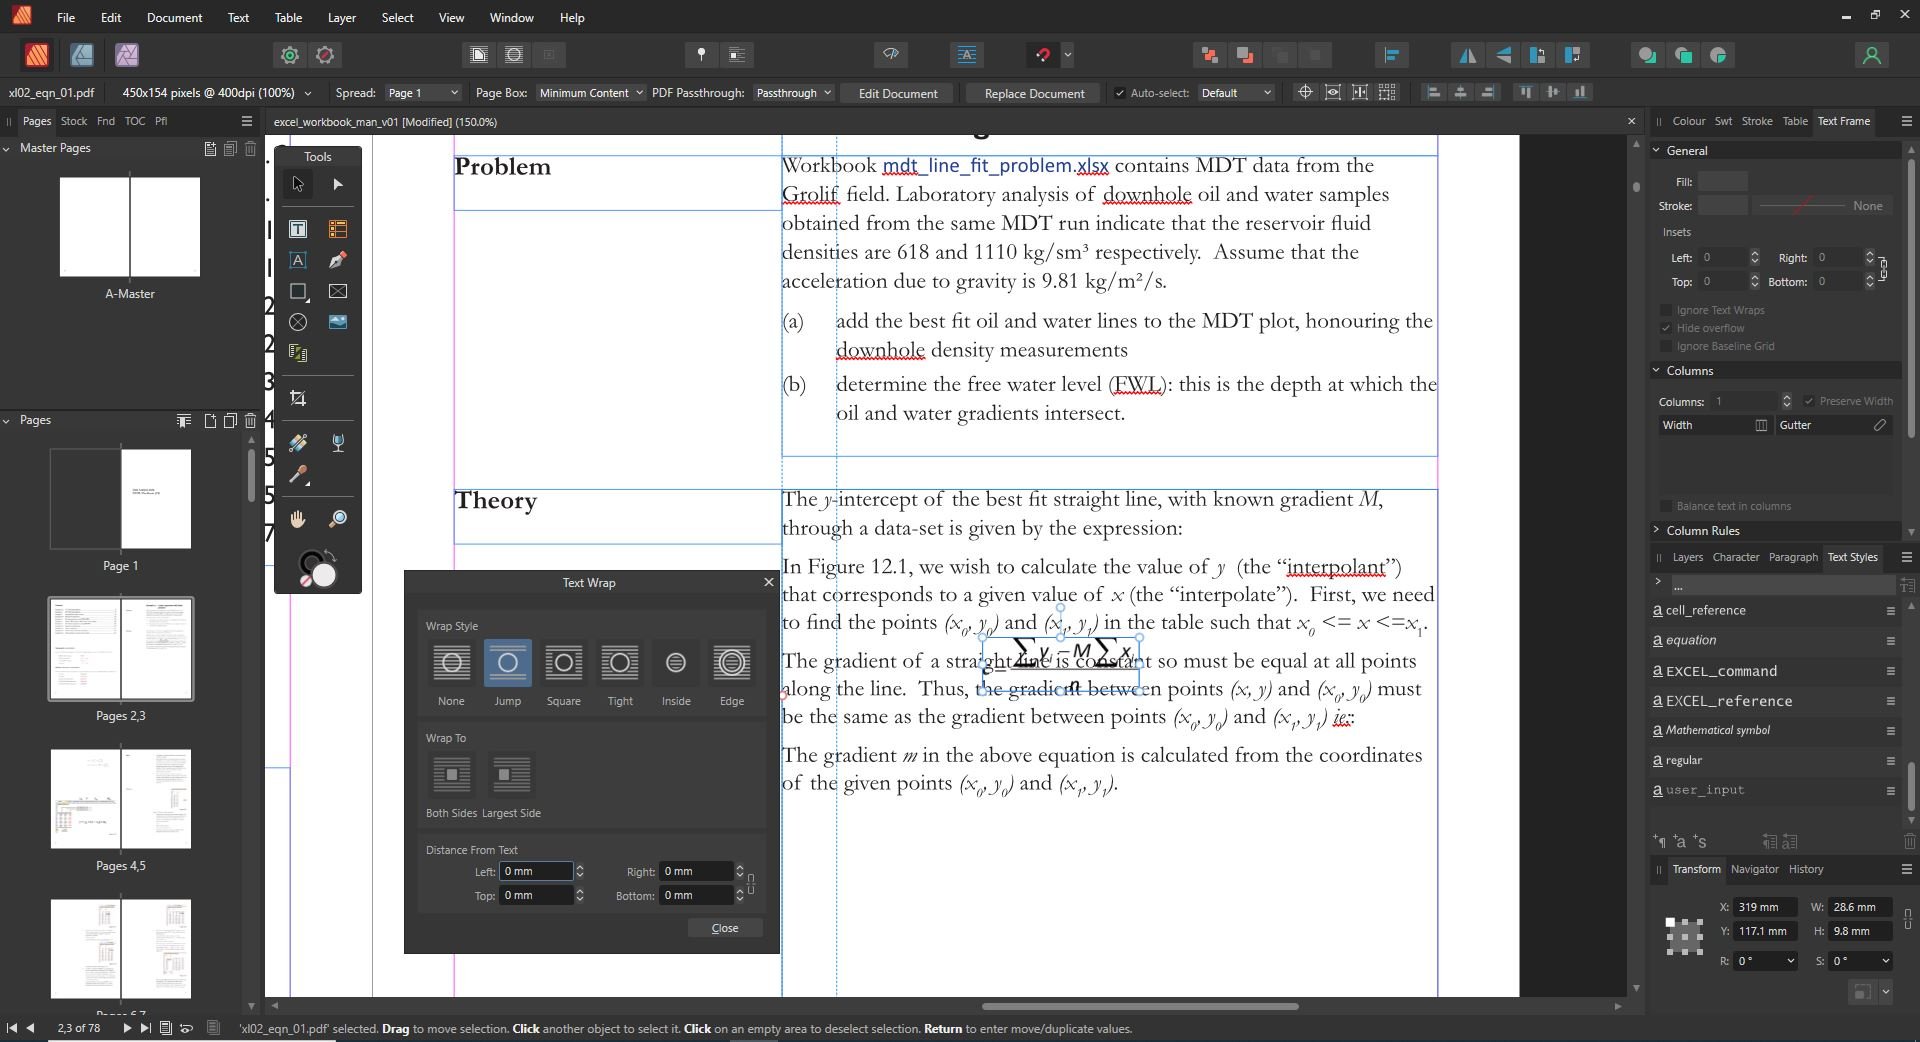Select the Fill gradient tool
1920x1042 pixels.
coord(298,443)
